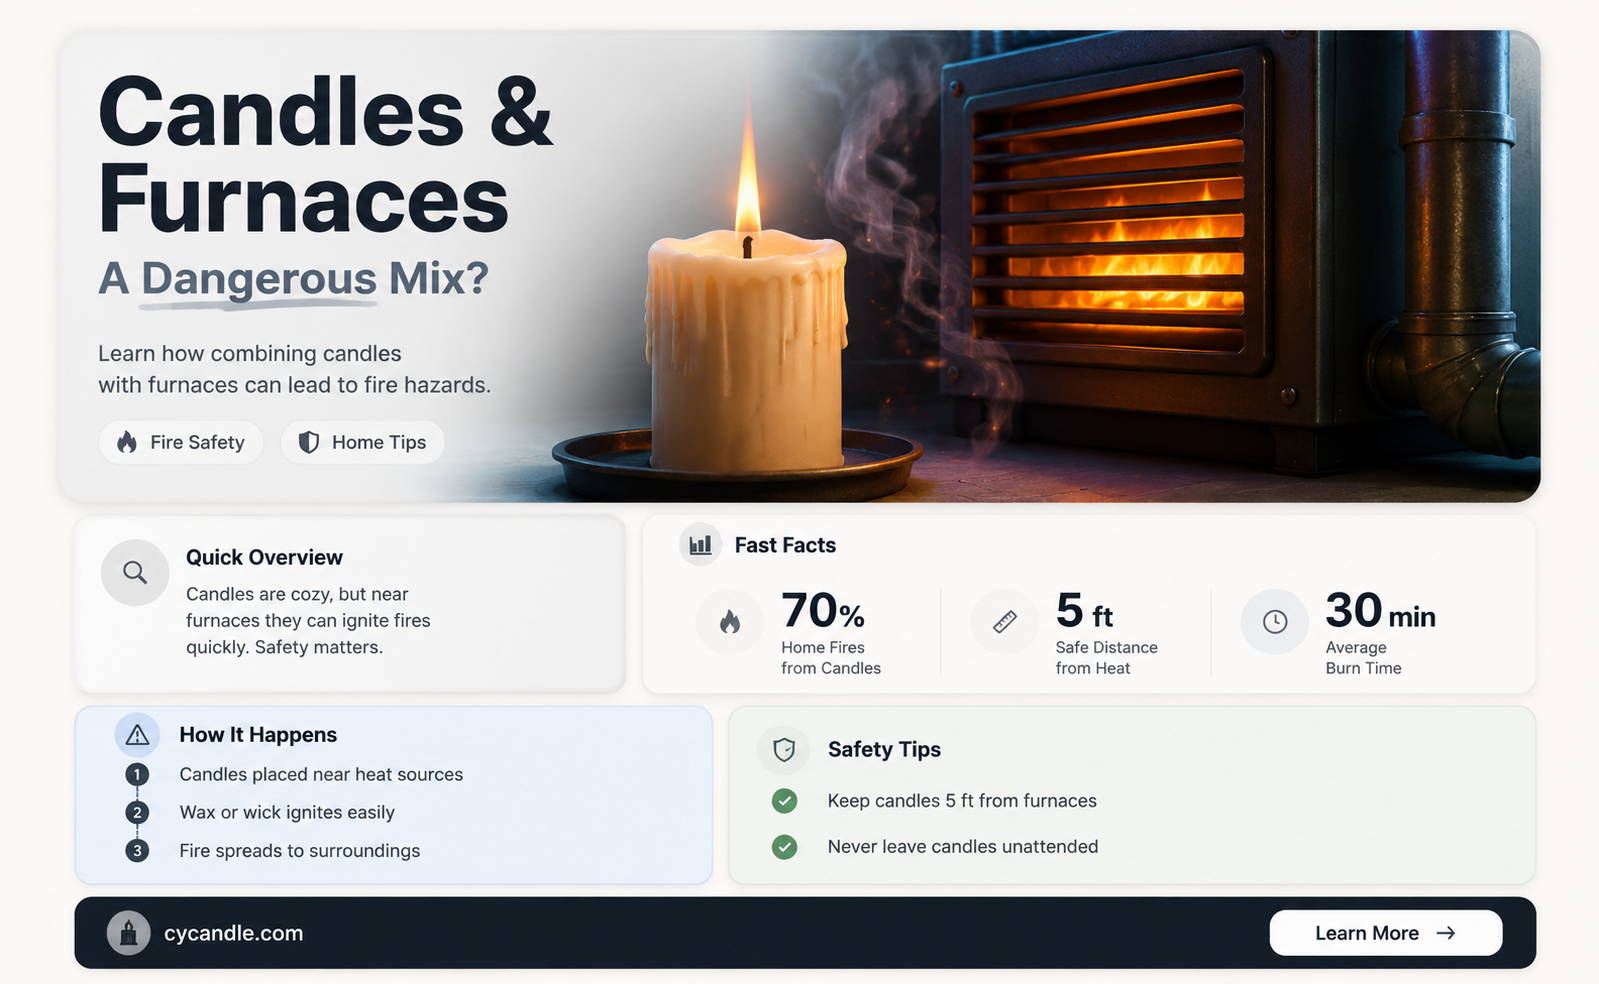The width and height of the screenshot is (1599, 984).
Task: Click the shield icon next to Safety Tips
Action: 784,750
